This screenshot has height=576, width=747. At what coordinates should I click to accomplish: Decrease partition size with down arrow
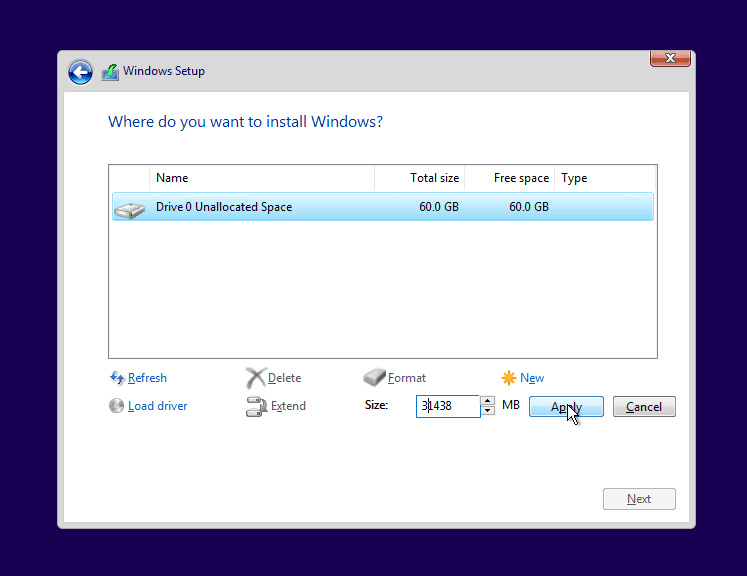click(x=487, y=411)
